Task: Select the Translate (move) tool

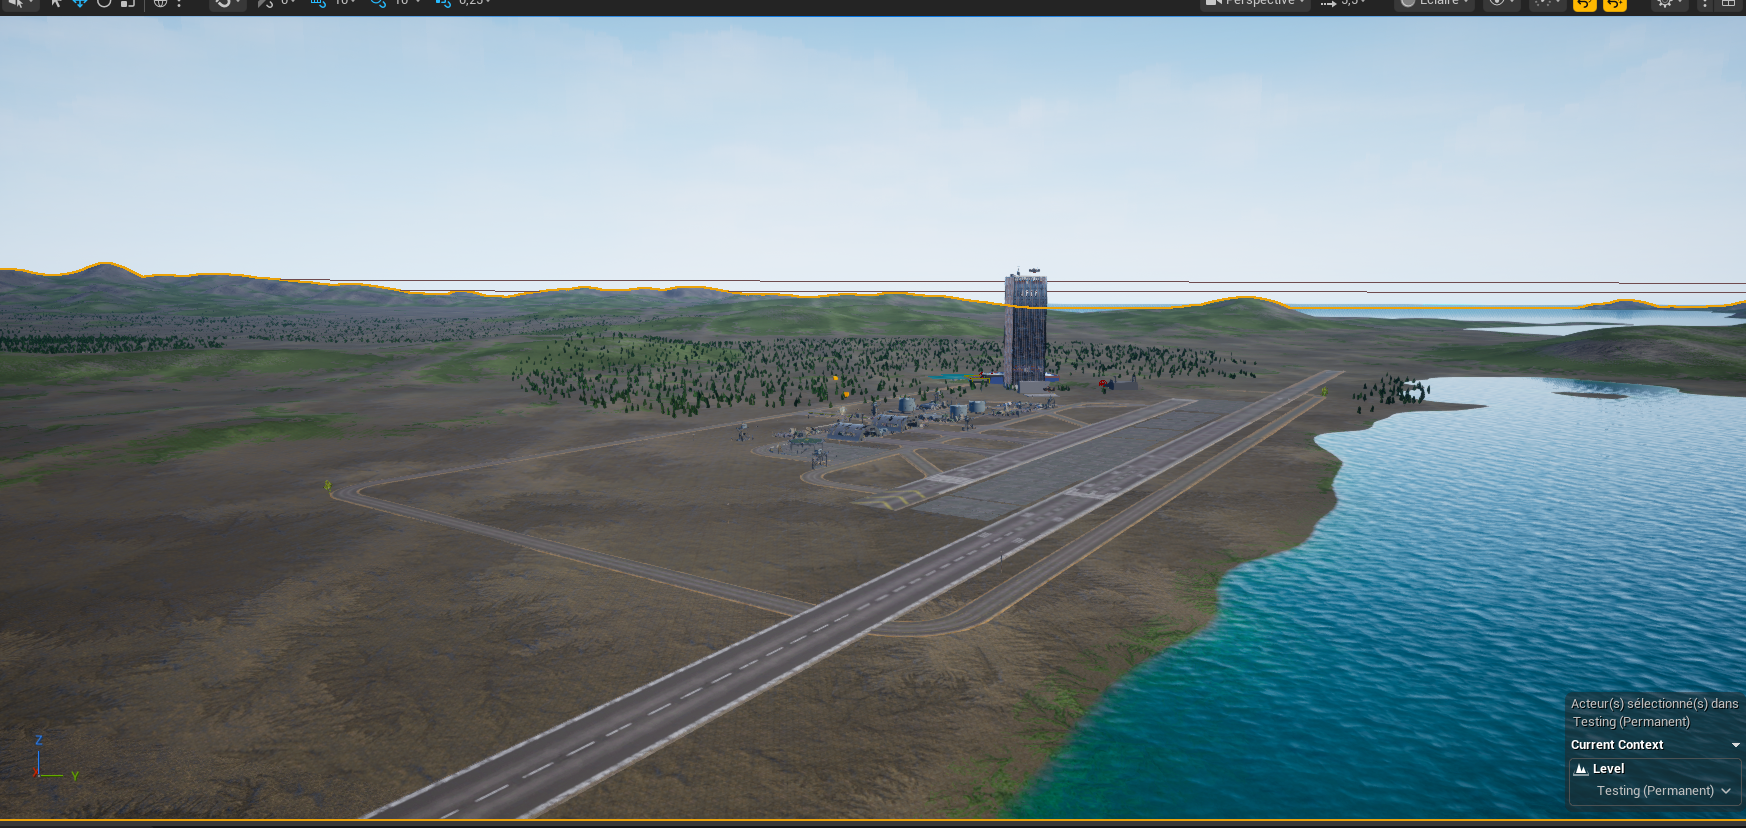Action: coord(80,3)
